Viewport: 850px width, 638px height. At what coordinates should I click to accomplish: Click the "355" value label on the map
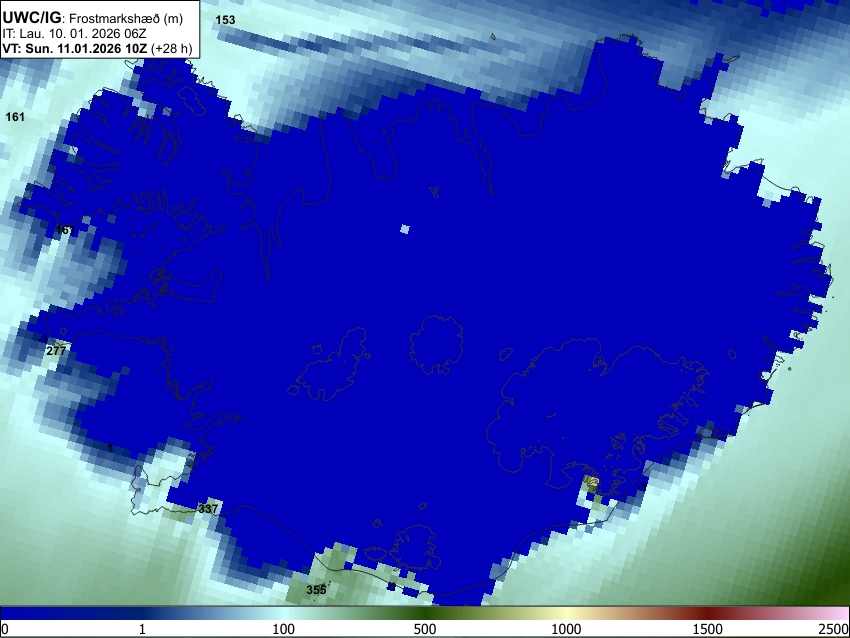[x=316, y=590]
